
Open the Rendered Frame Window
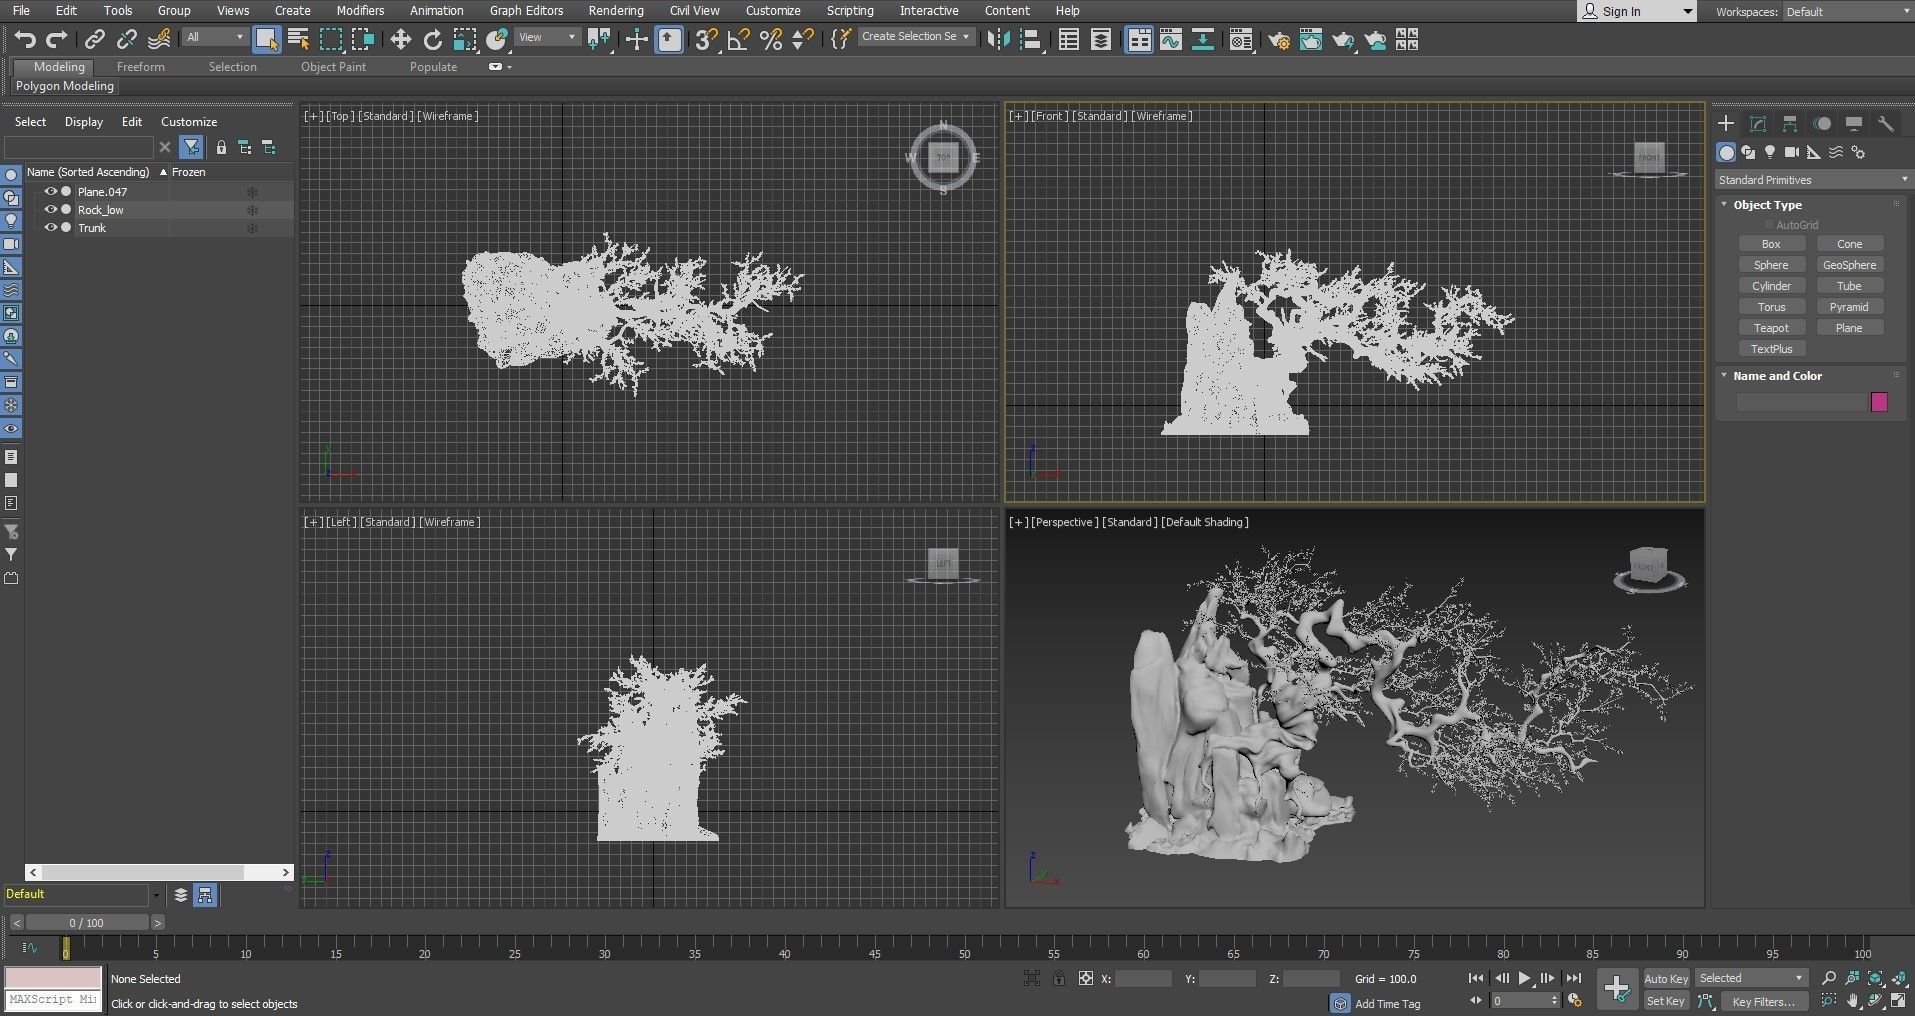point(1310,39)
